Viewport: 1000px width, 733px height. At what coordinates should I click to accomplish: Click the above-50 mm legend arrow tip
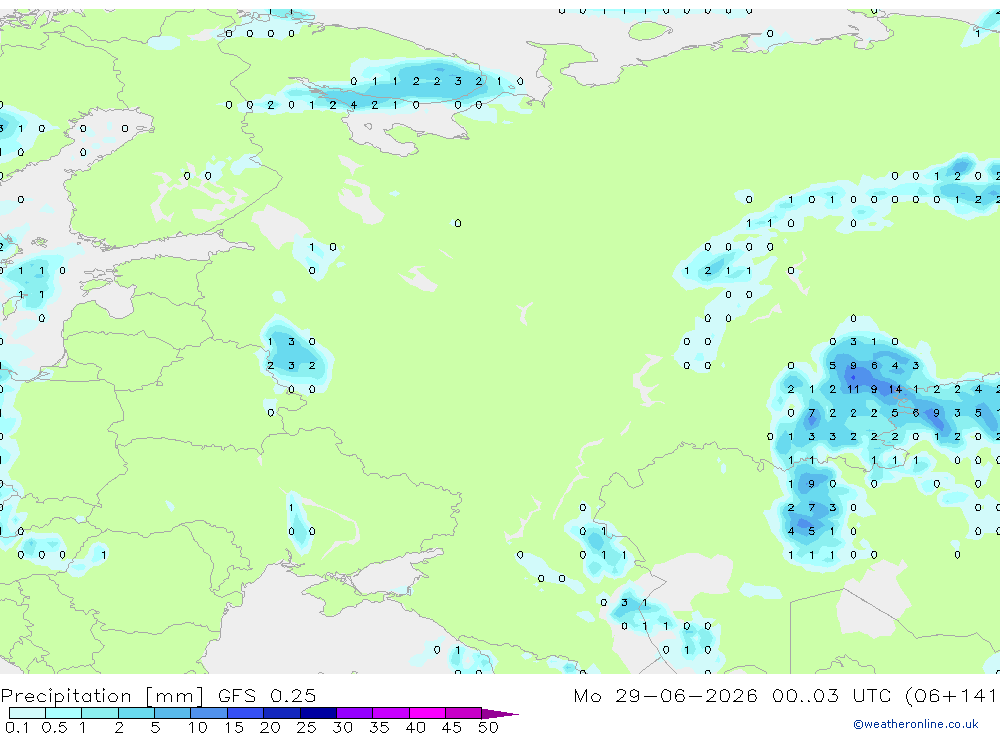click(500, 714)
